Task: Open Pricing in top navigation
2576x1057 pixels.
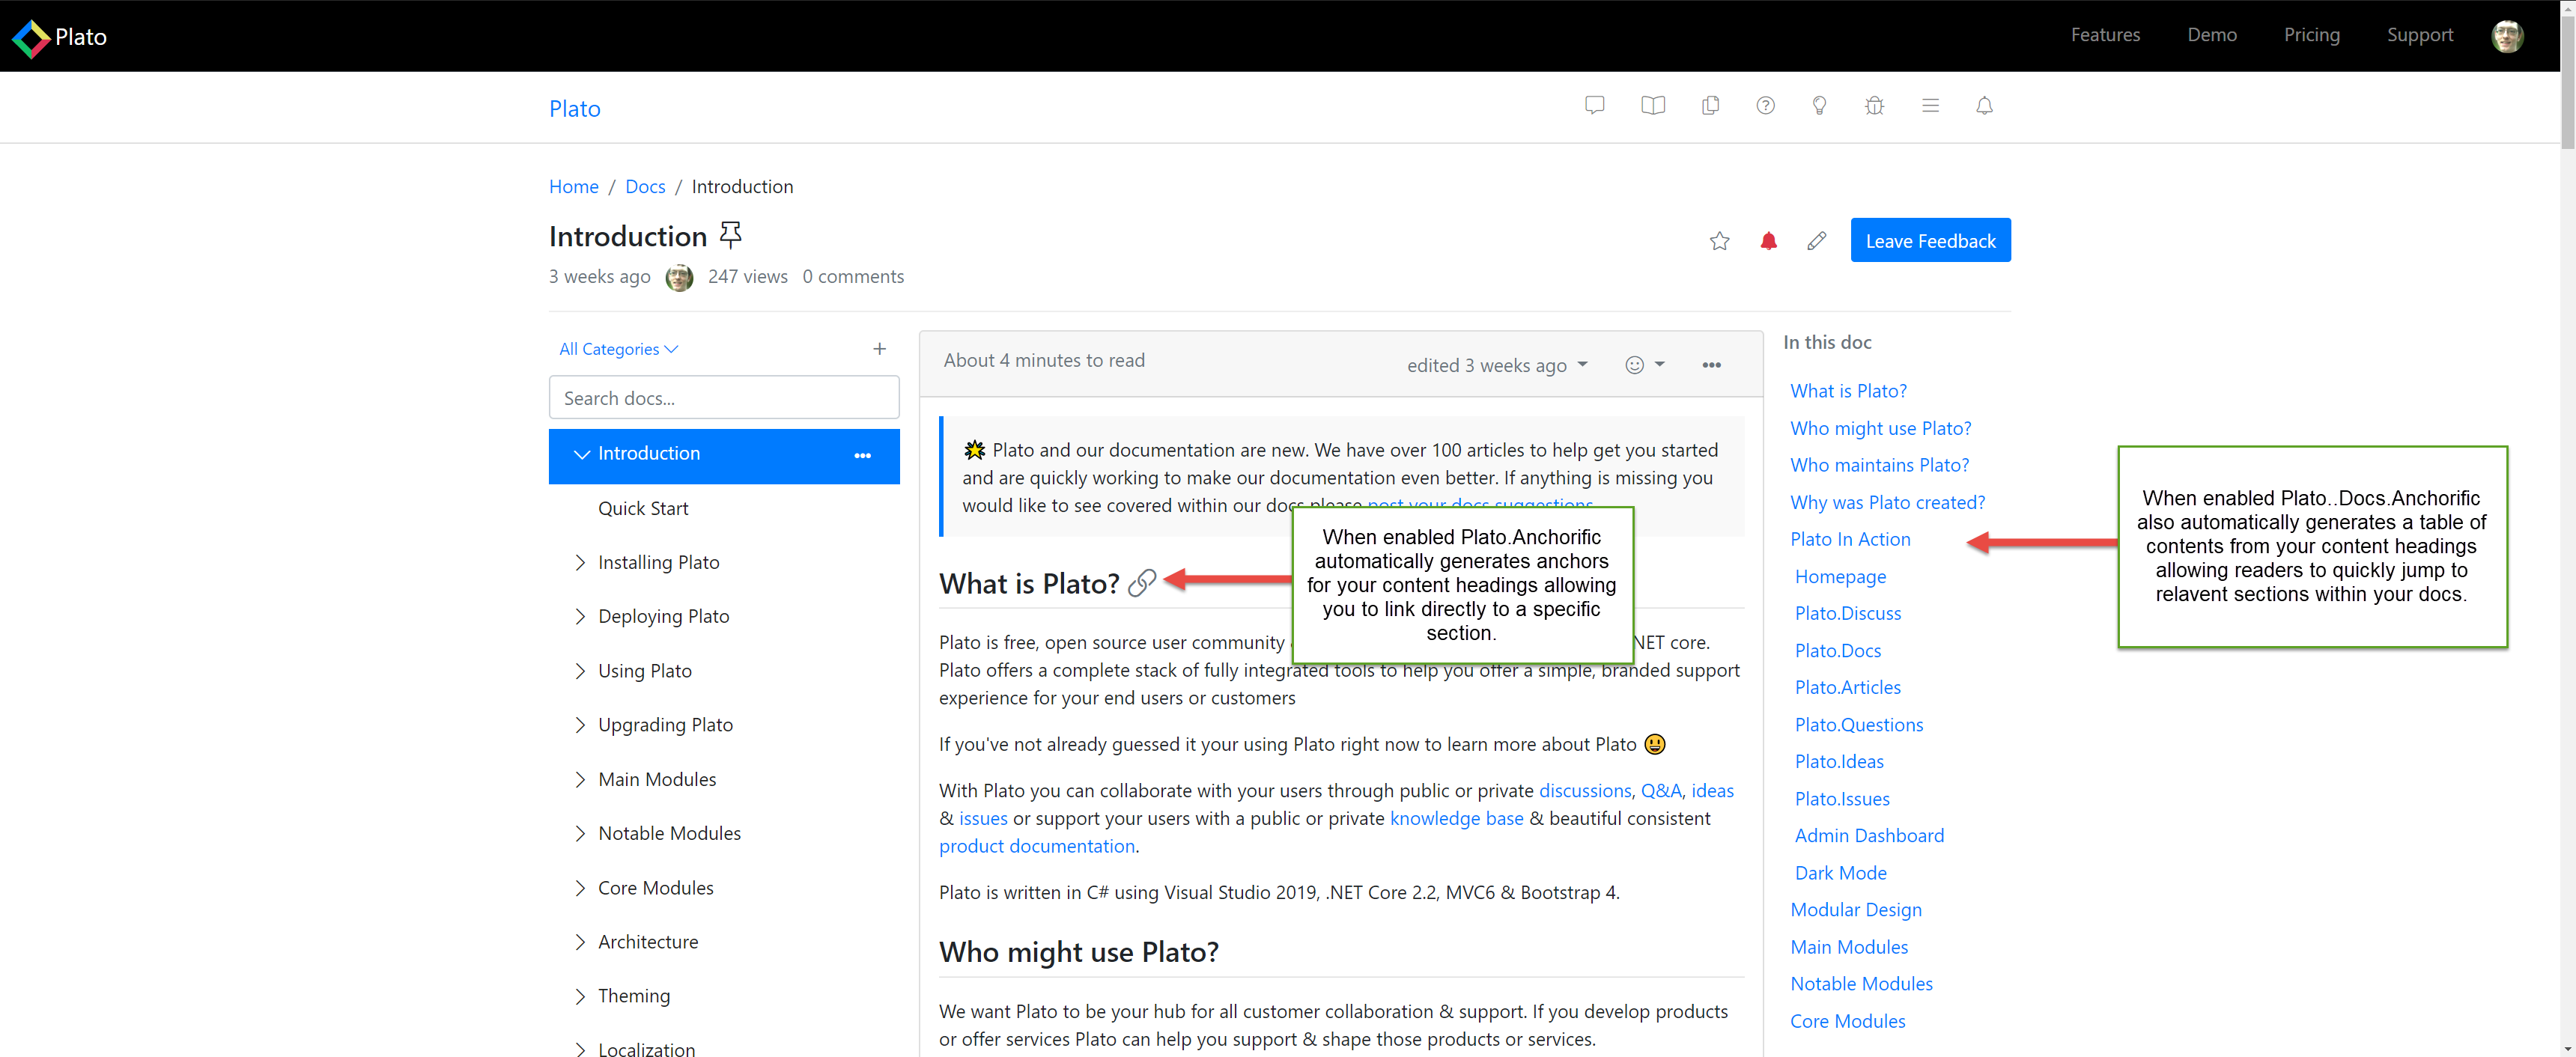Action: click(x=2312, y=35)
